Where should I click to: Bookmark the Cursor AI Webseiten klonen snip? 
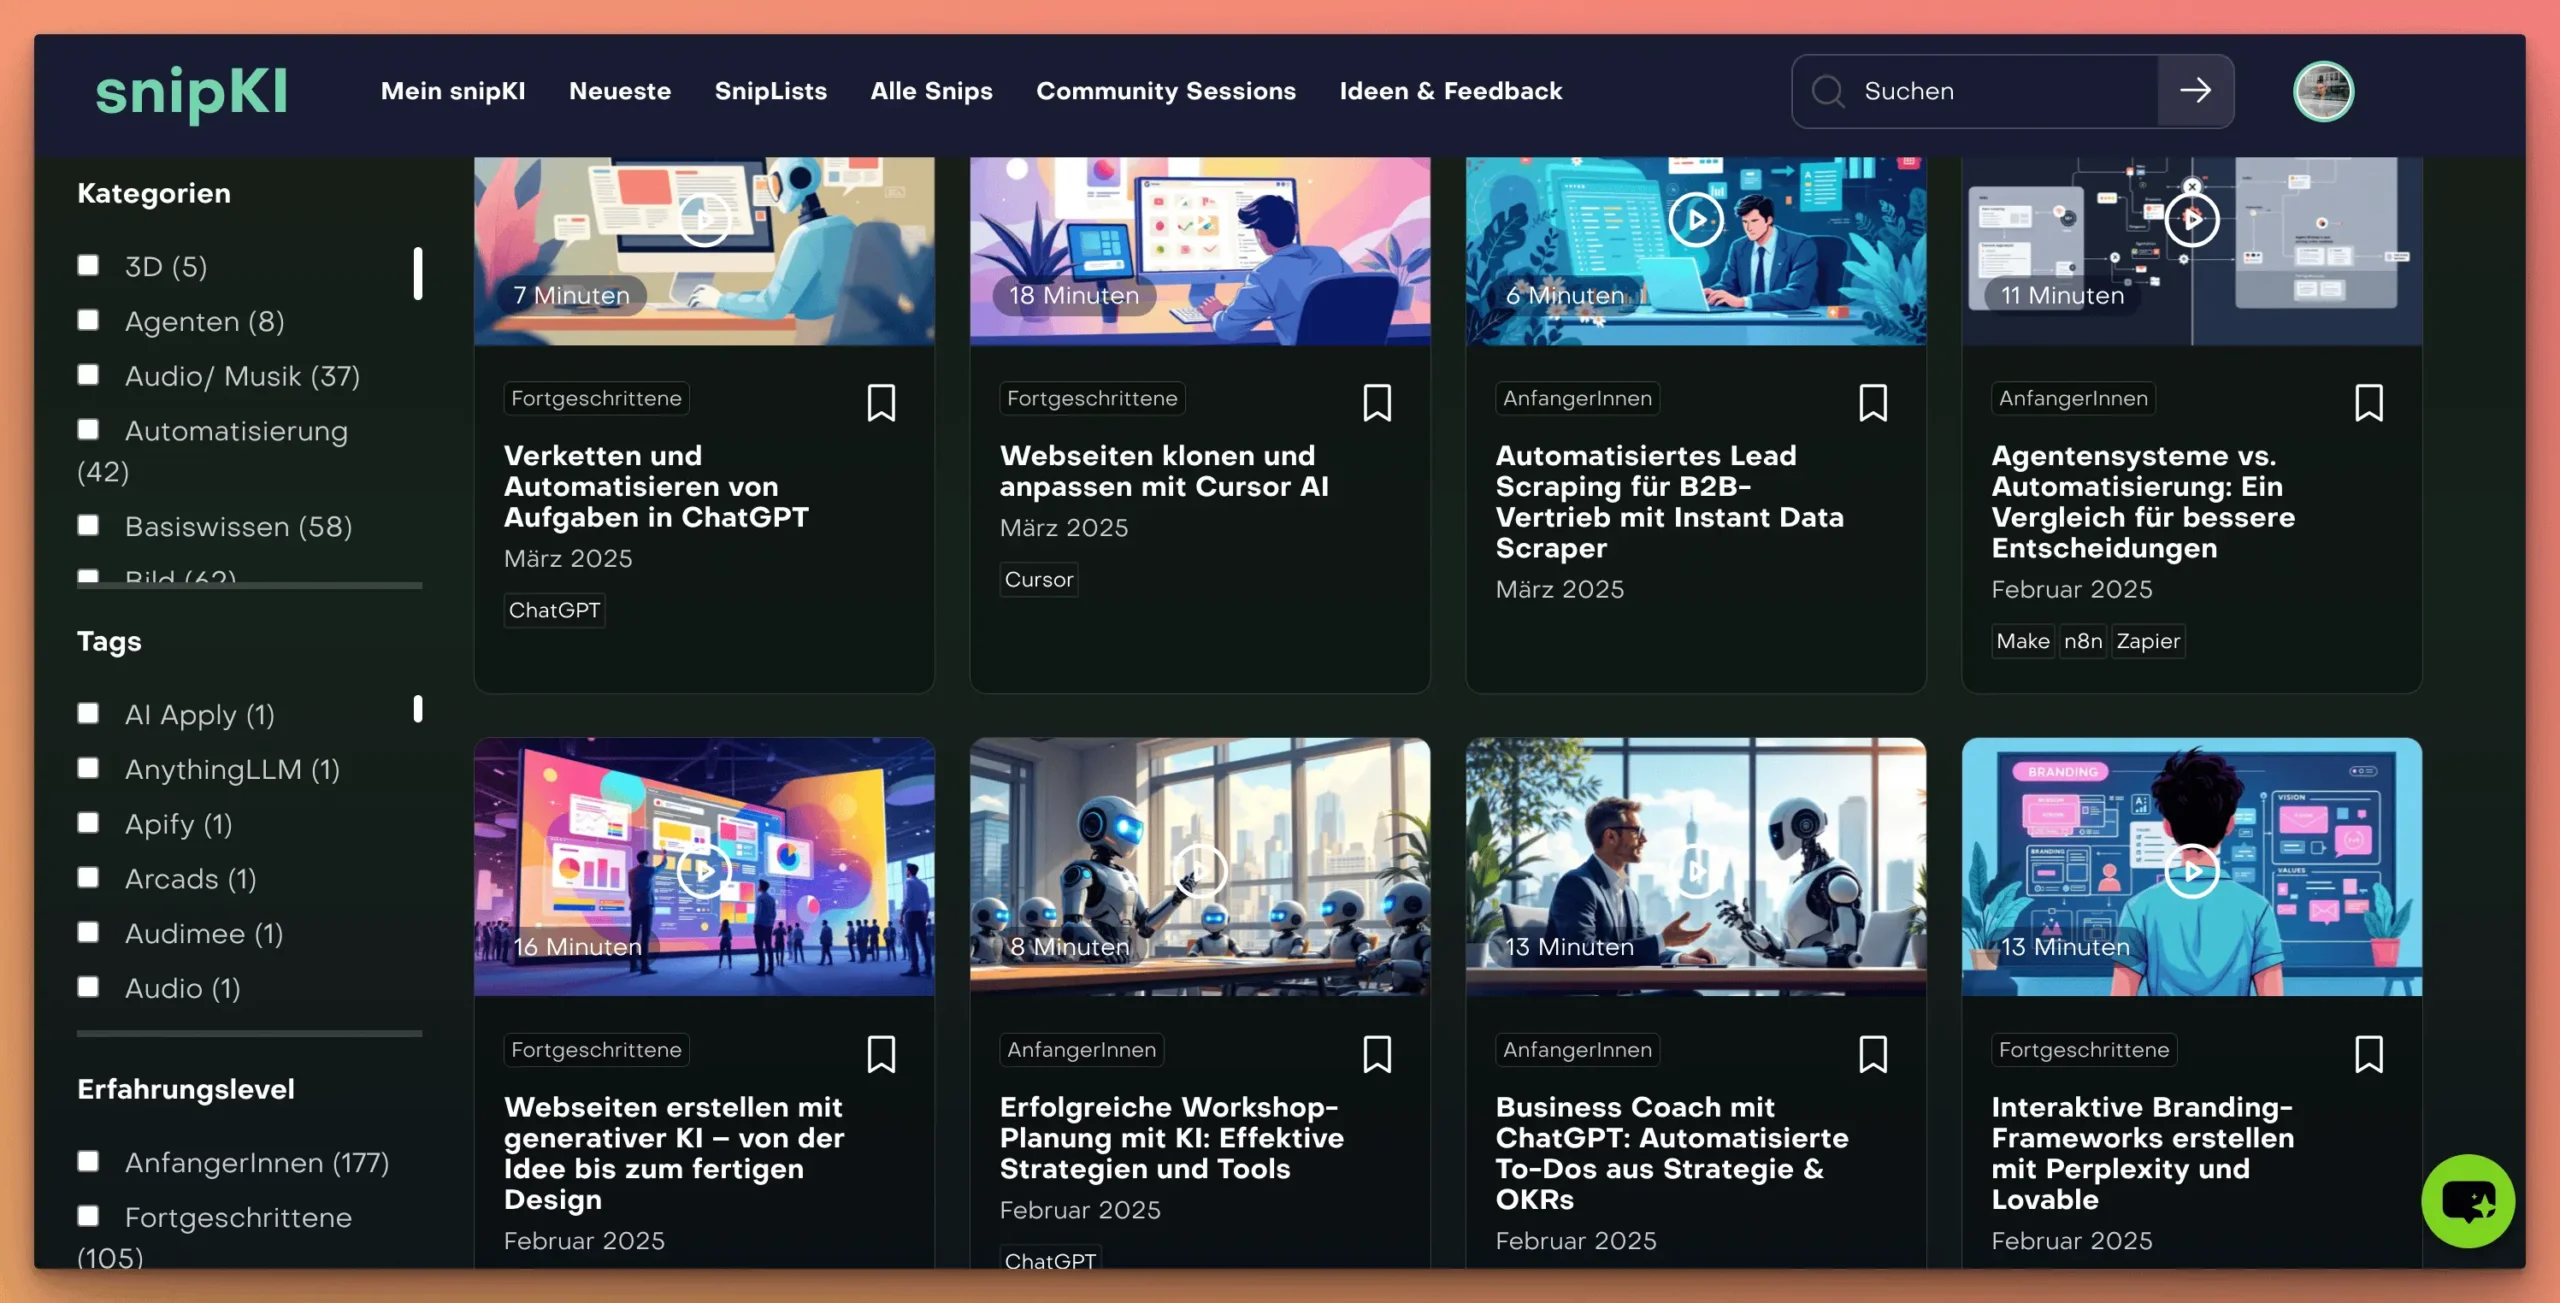(x=1376, y=403)
